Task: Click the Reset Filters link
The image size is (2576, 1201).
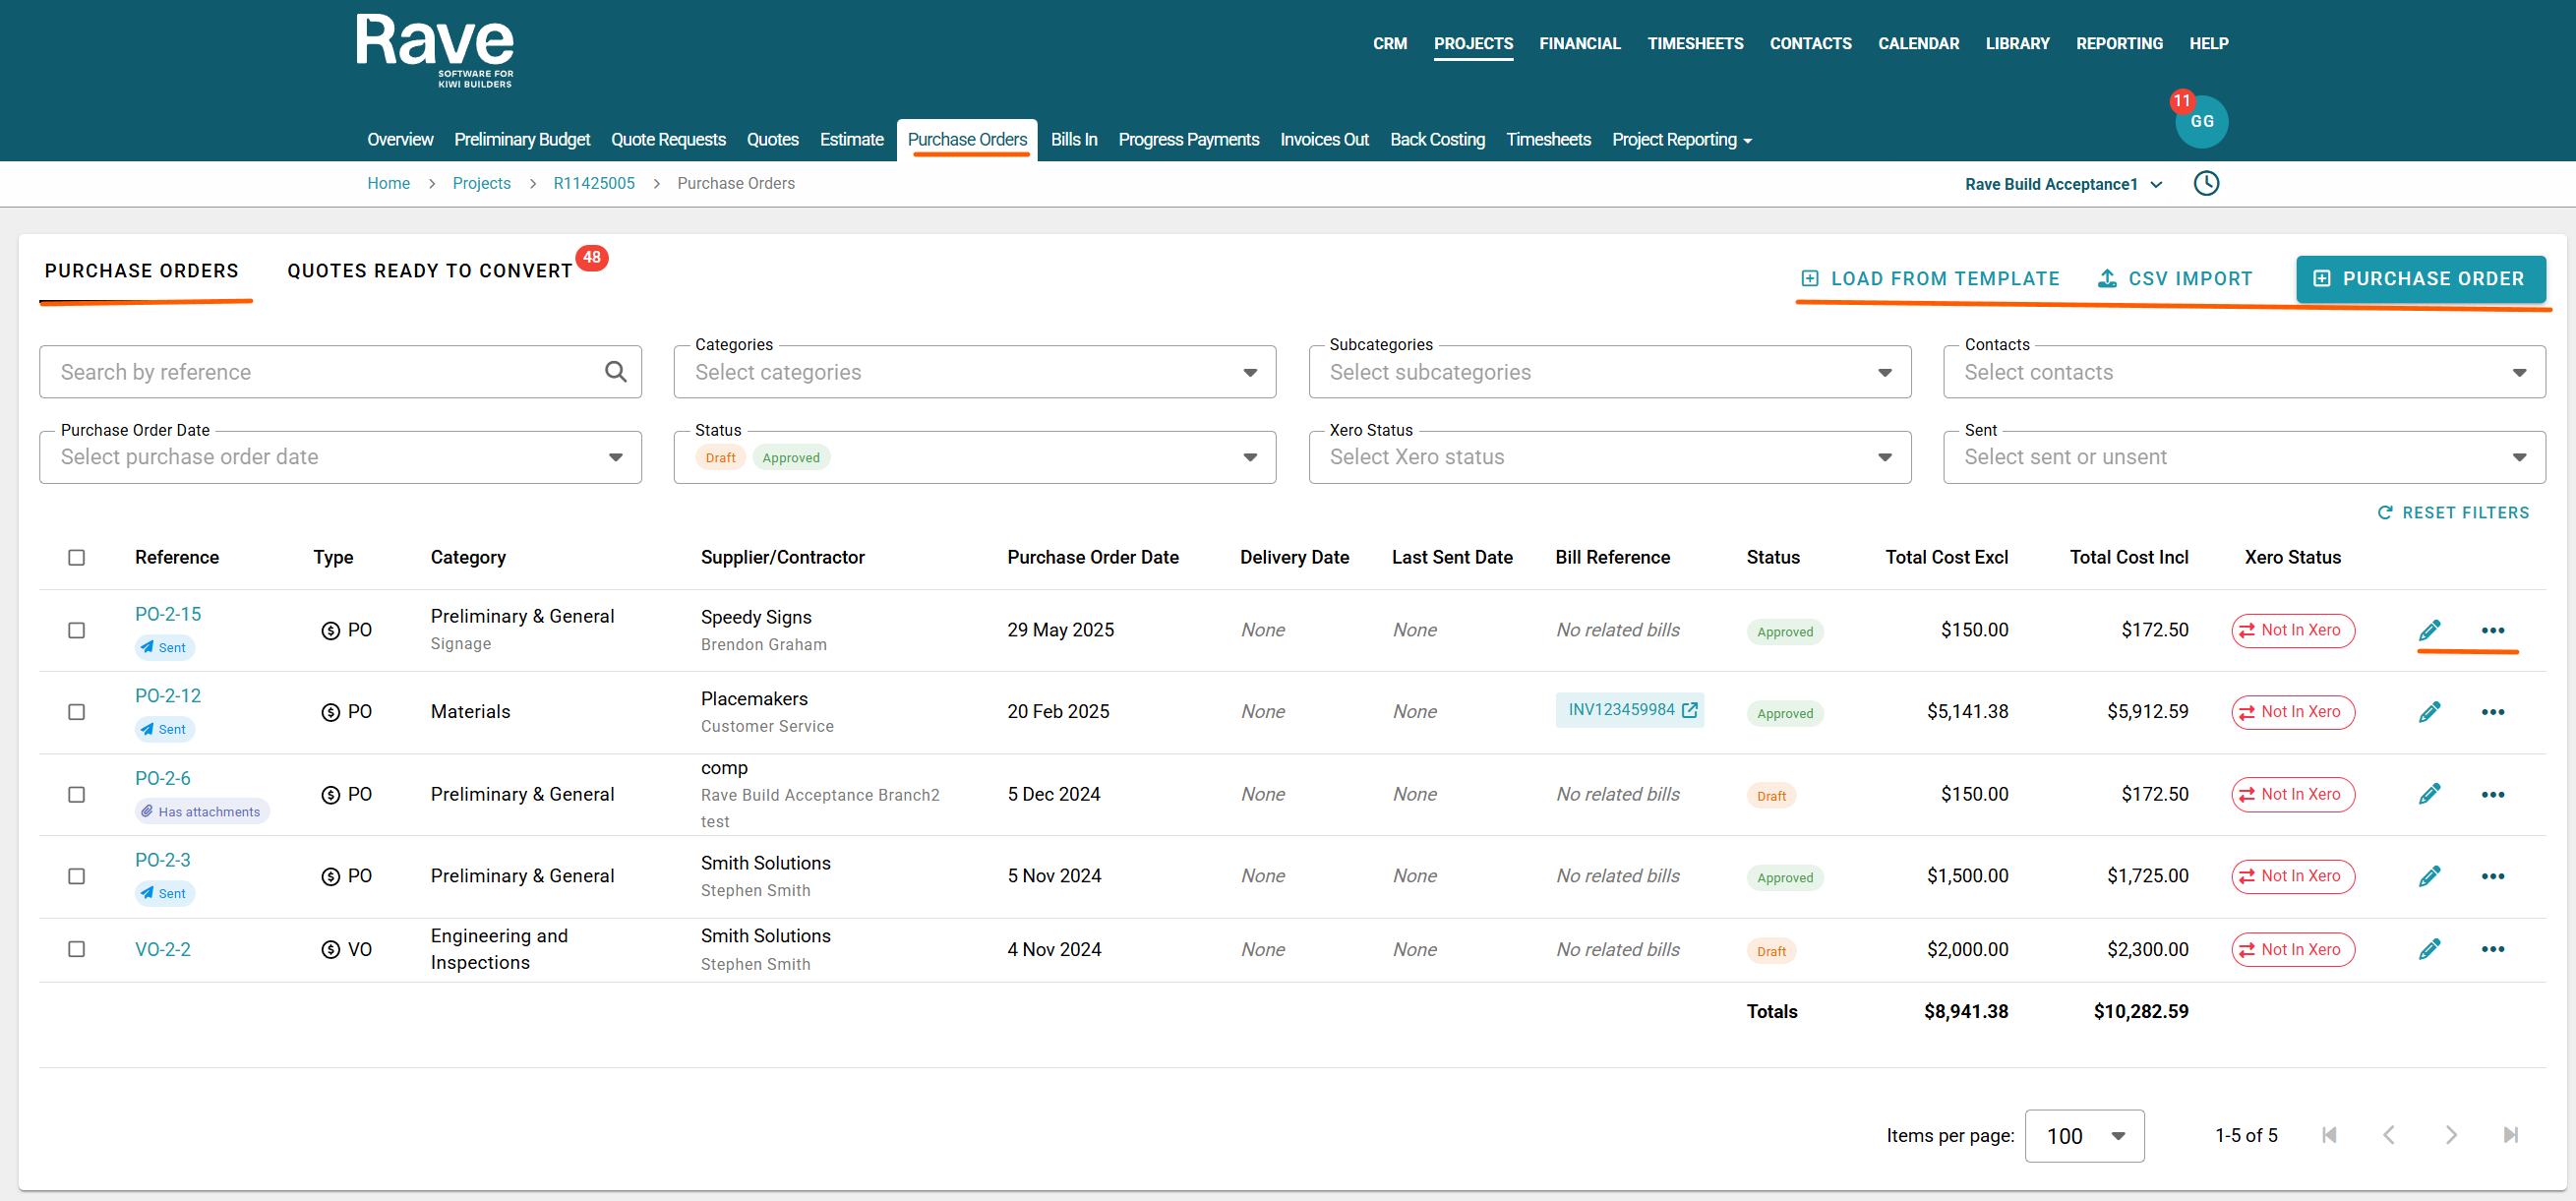Action: tap(2452, 513)
